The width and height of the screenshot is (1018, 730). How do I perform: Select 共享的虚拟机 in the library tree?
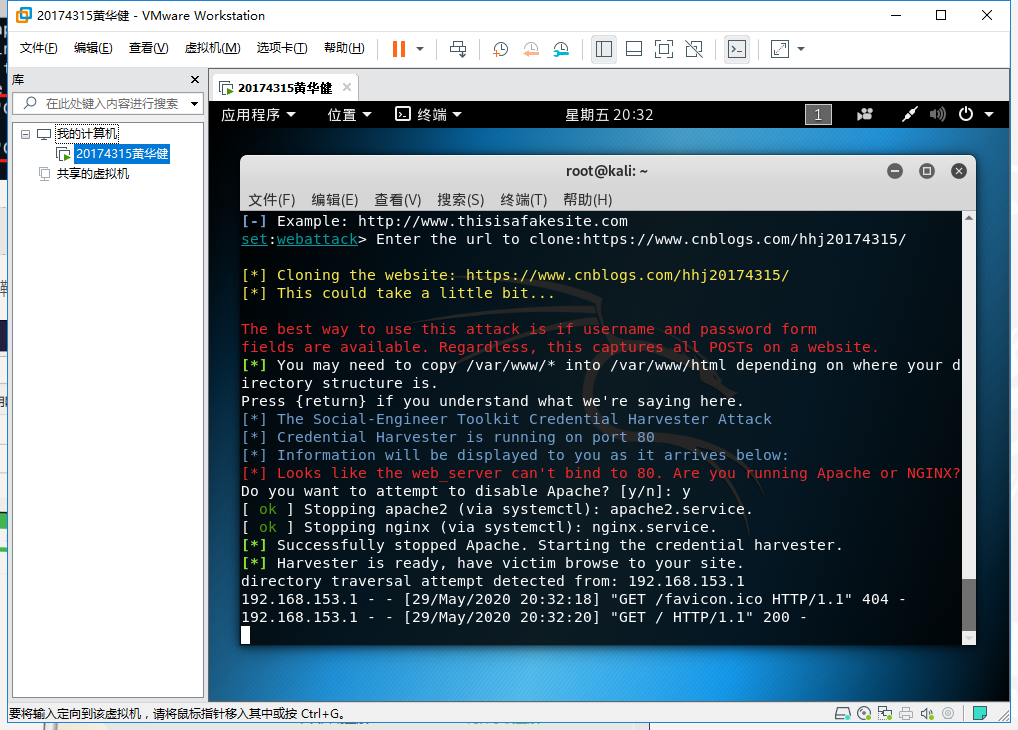point(93,173)
